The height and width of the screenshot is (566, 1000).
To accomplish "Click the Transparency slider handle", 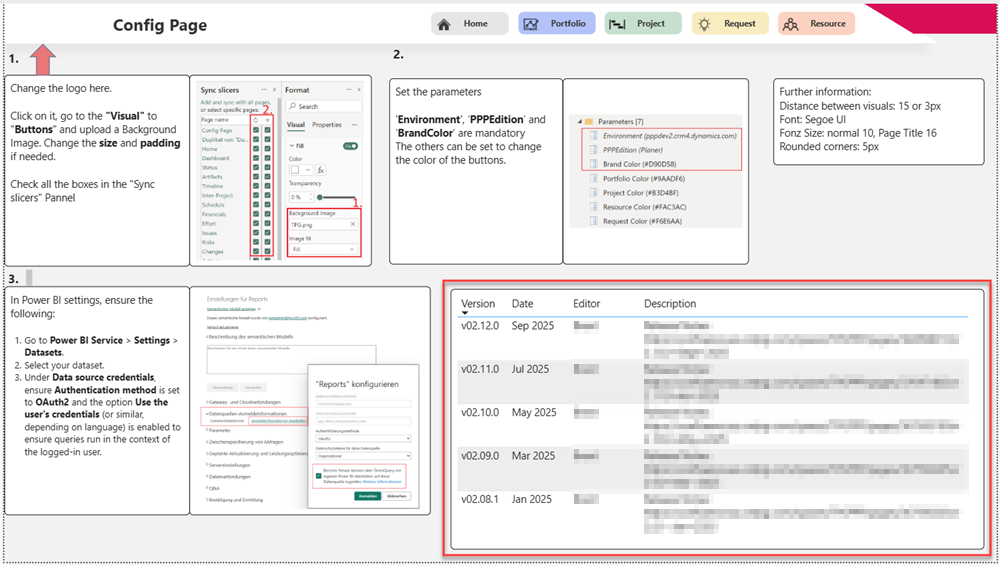I will 320,197.
